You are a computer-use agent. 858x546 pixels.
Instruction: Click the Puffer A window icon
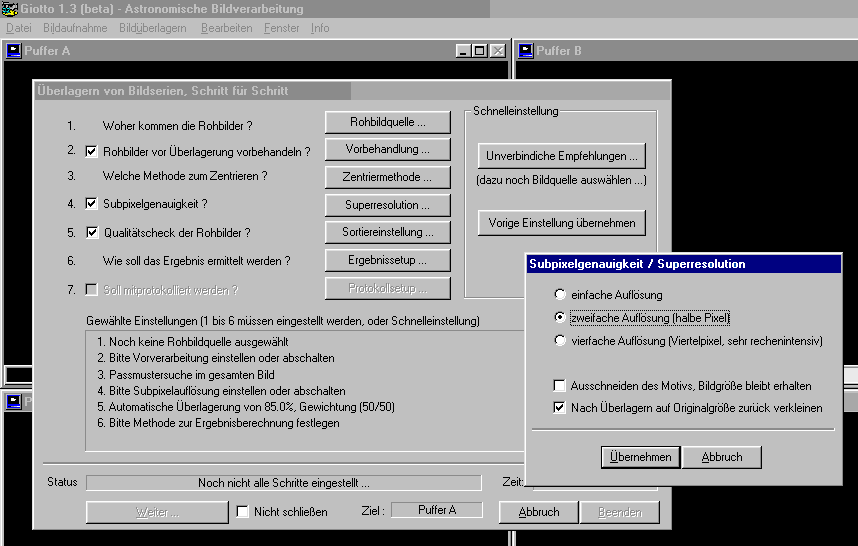14,50
